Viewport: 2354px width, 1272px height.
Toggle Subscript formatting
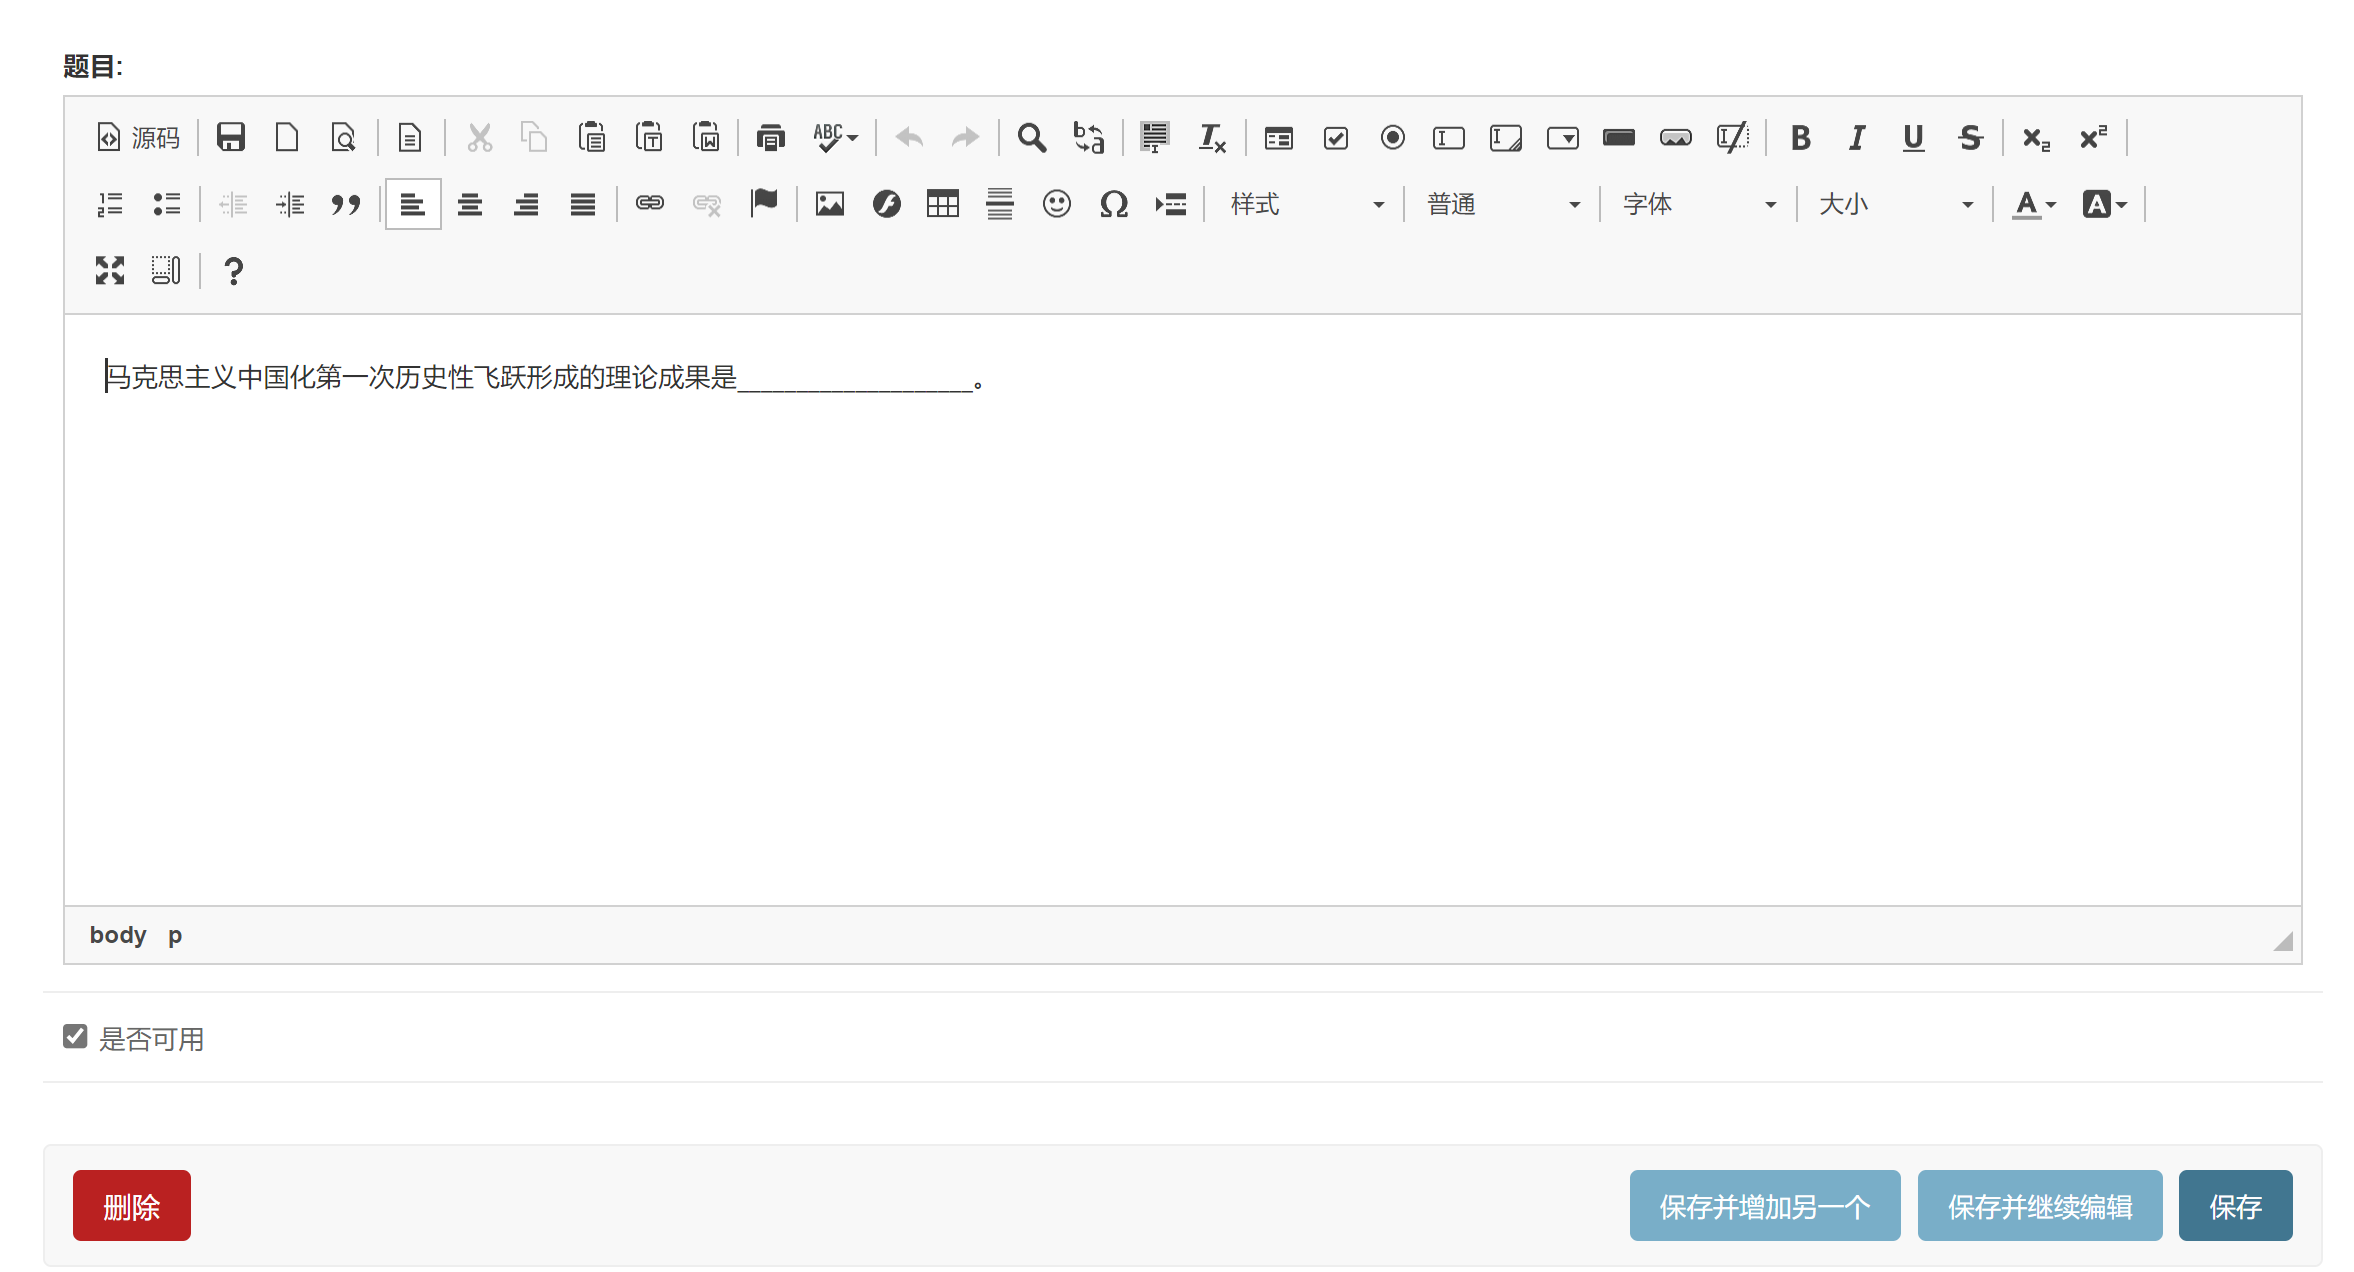2036,137
